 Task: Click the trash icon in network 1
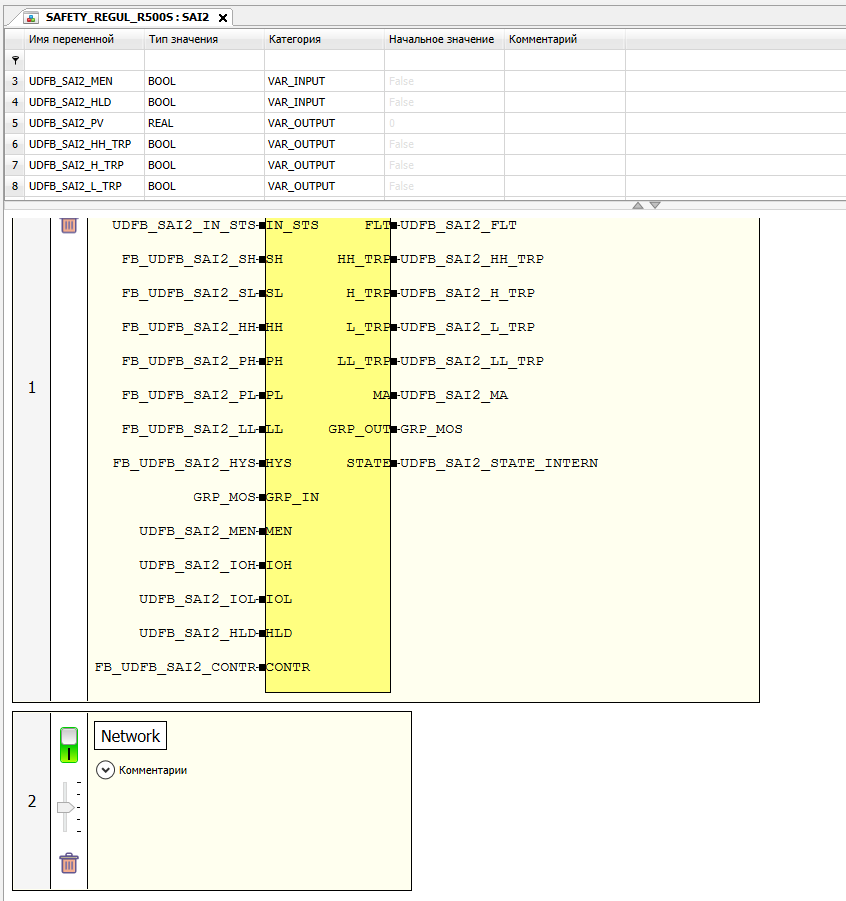pyautogui.click(x=69, y=225)
